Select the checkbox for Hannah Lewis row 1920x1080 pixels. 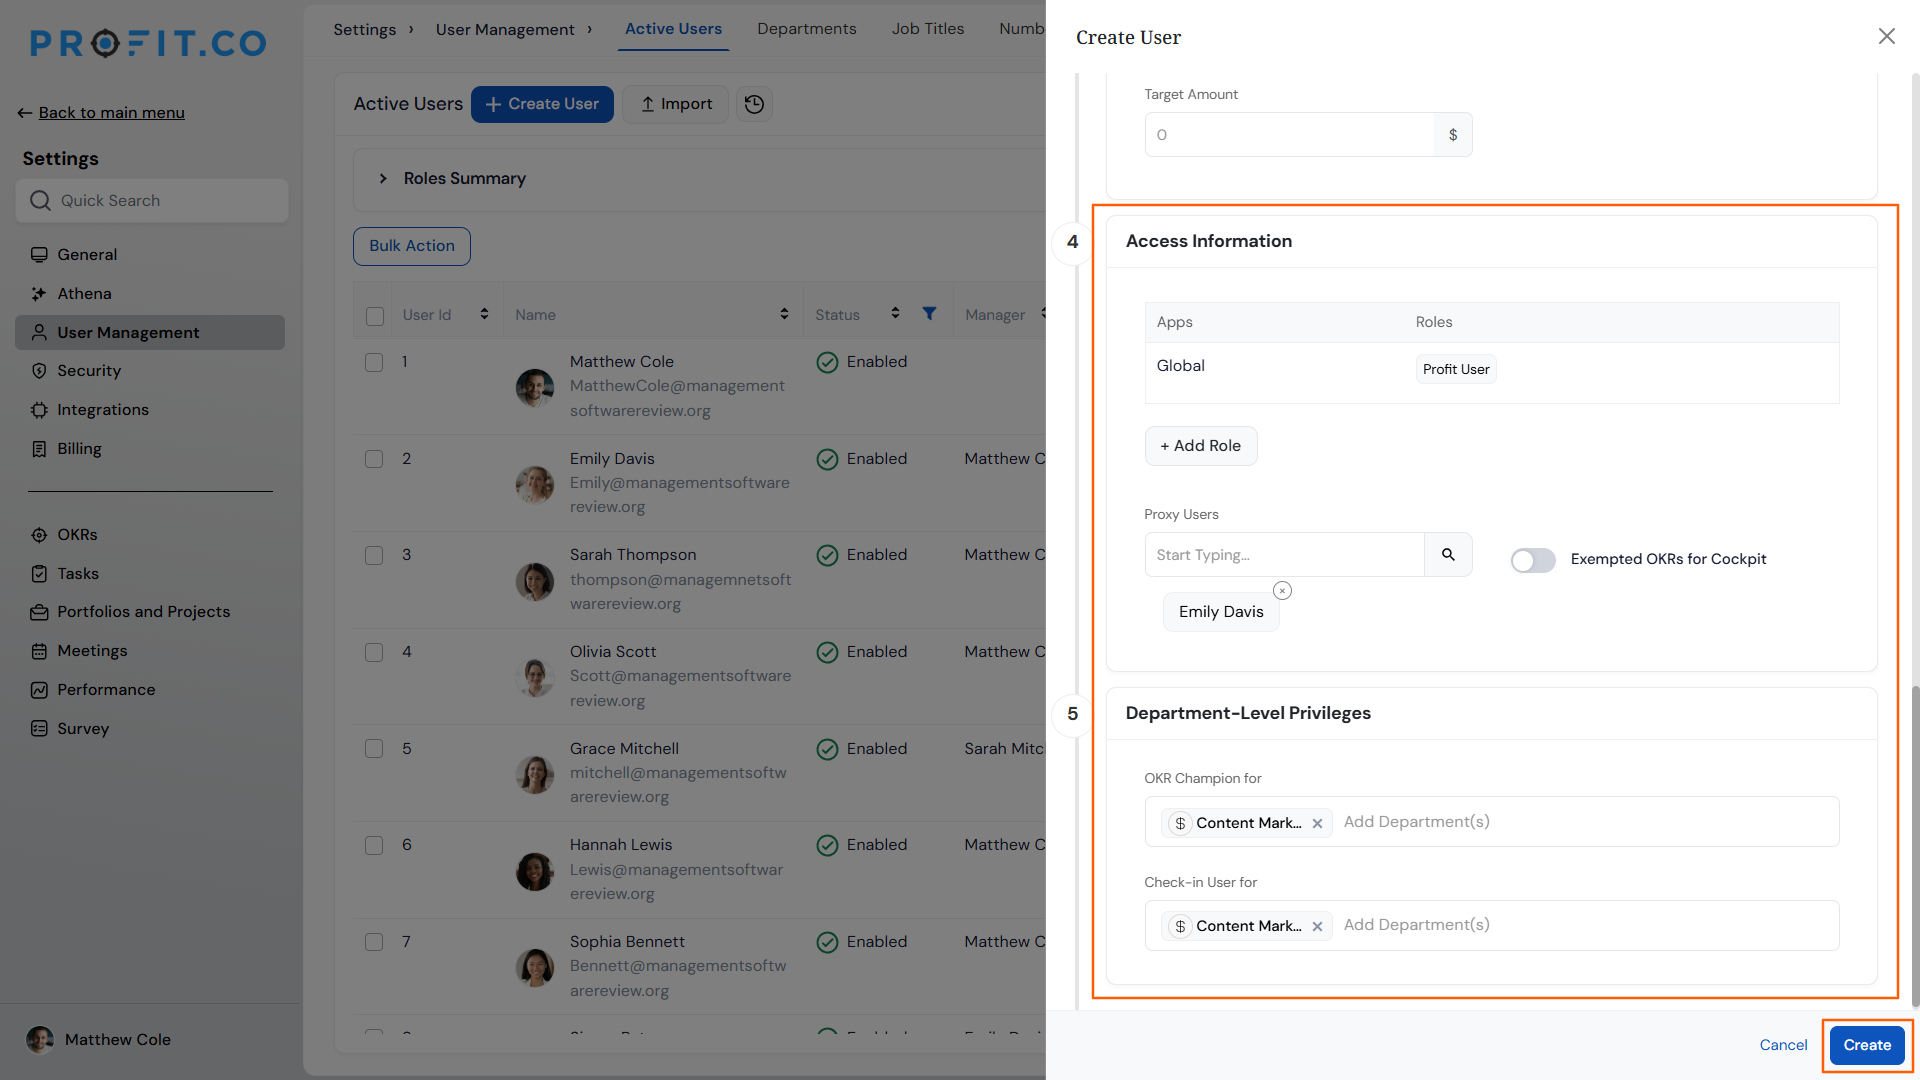tap(374, 846)
